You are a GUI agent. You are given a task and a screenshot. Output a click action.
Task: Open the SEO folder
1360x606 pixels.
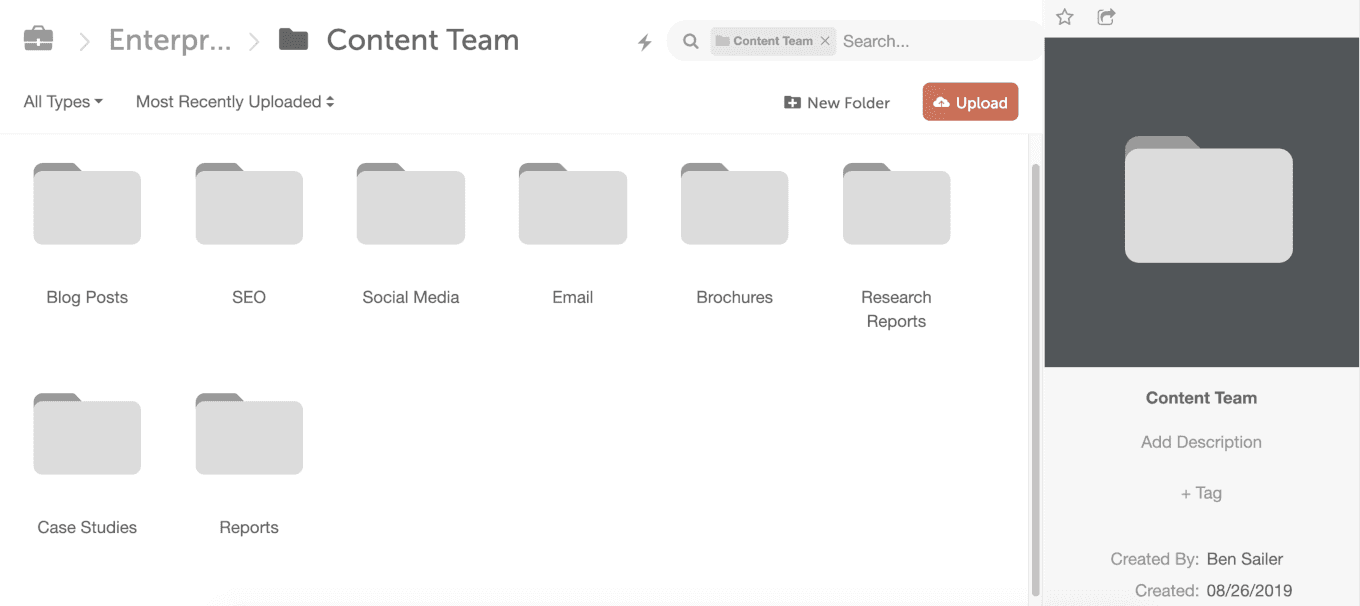pos(248,205)
